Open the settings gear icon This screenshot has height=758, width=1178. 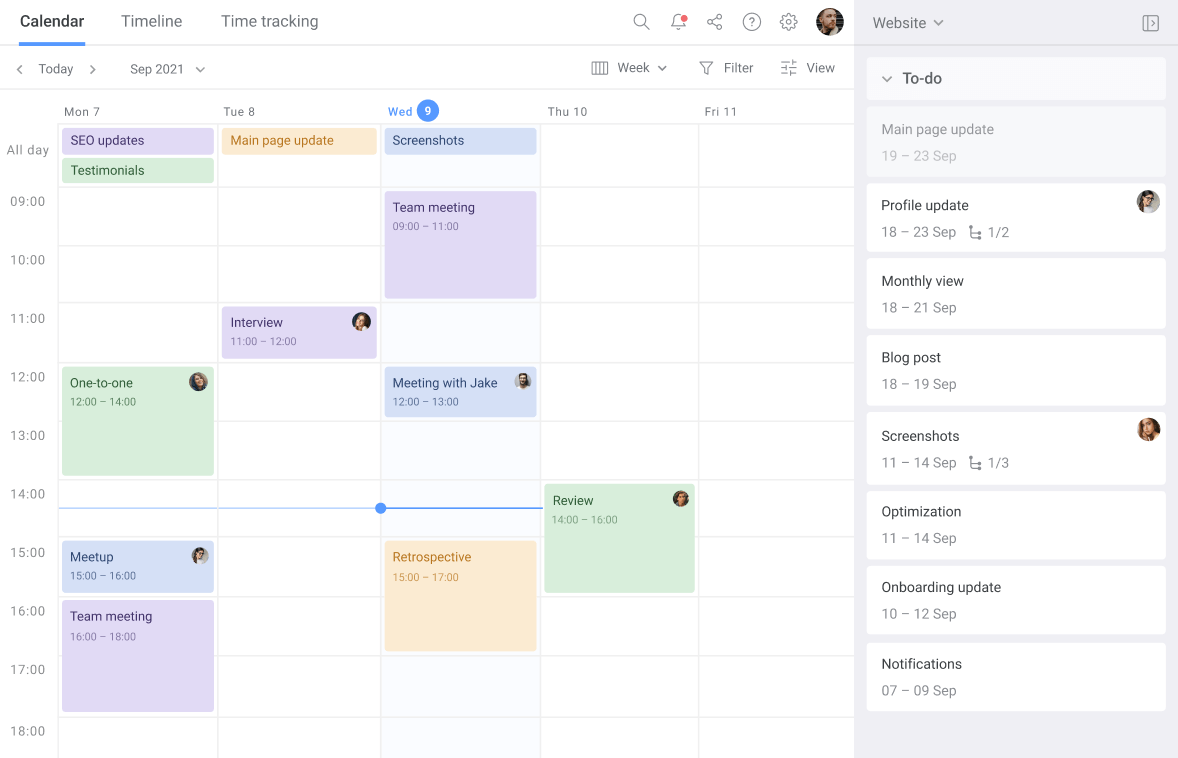click(x=789, y=22)
